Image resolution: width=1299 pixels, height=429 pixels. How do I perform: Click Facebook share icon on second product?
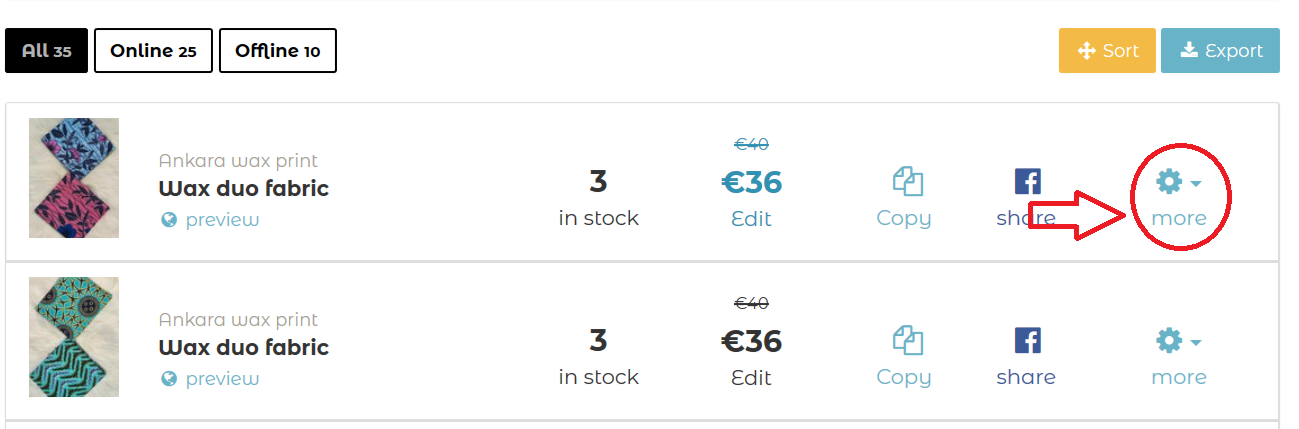1027,341
